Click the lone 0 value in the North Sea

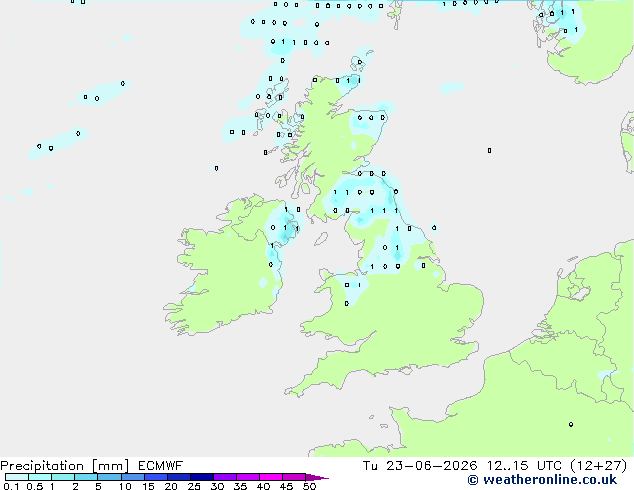[x=489, y=150]
